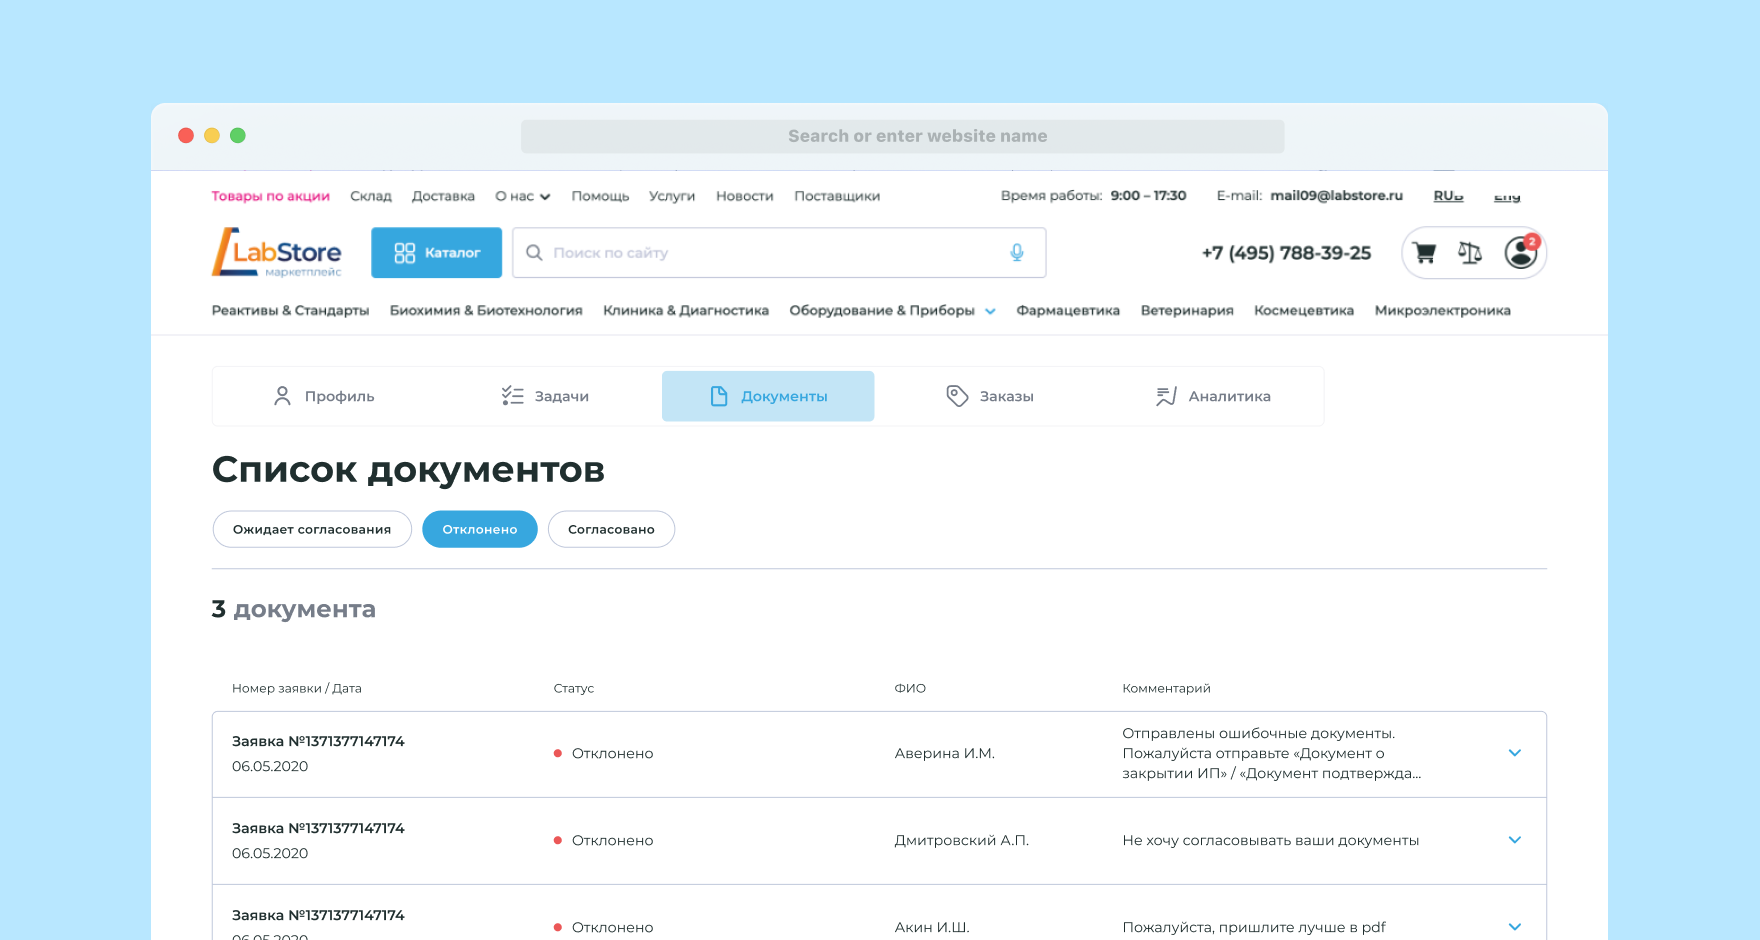Open the Аналитика tab

point(1213,396)
